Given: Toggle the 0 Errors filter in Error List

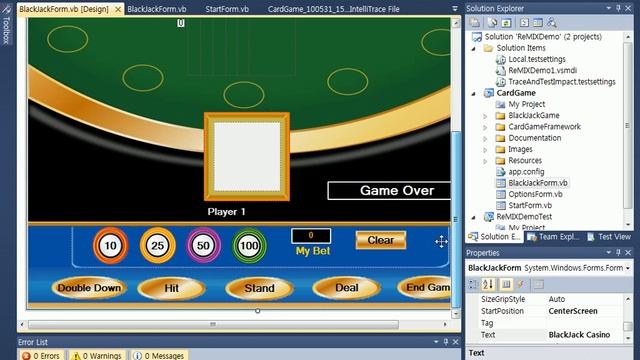Looking at the screenshot, I should [42, 356].
